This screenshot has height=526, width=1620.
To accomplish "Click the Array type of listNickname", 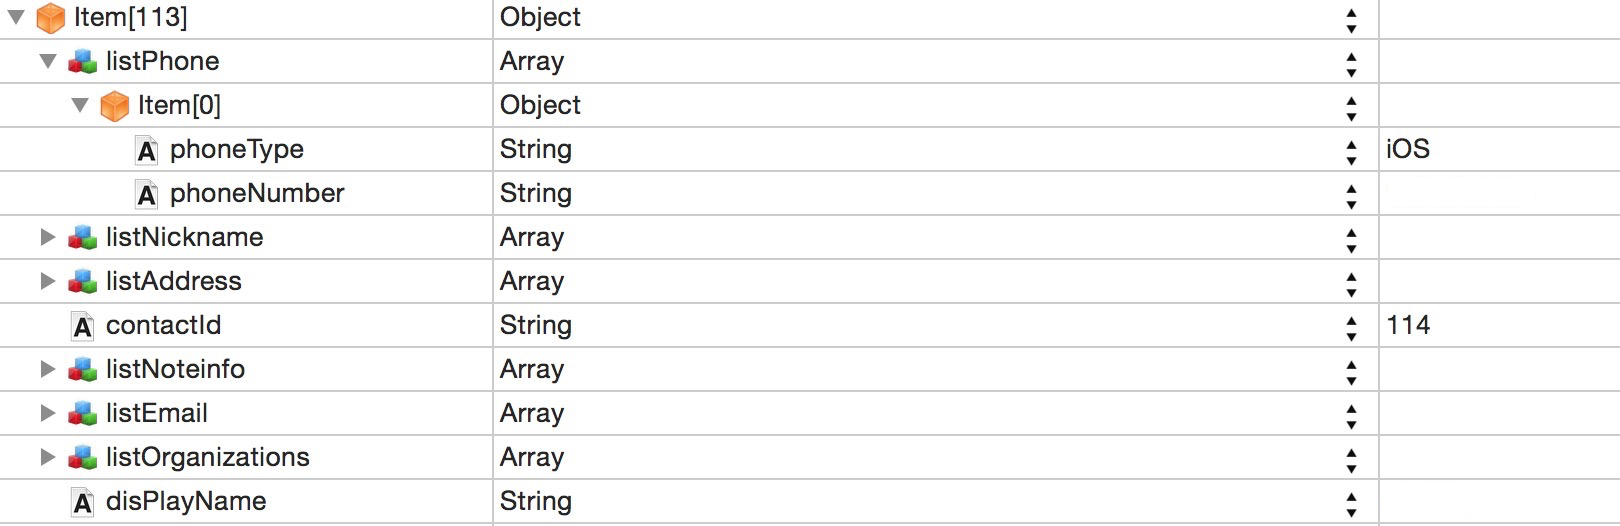I will tap(532, 237).
